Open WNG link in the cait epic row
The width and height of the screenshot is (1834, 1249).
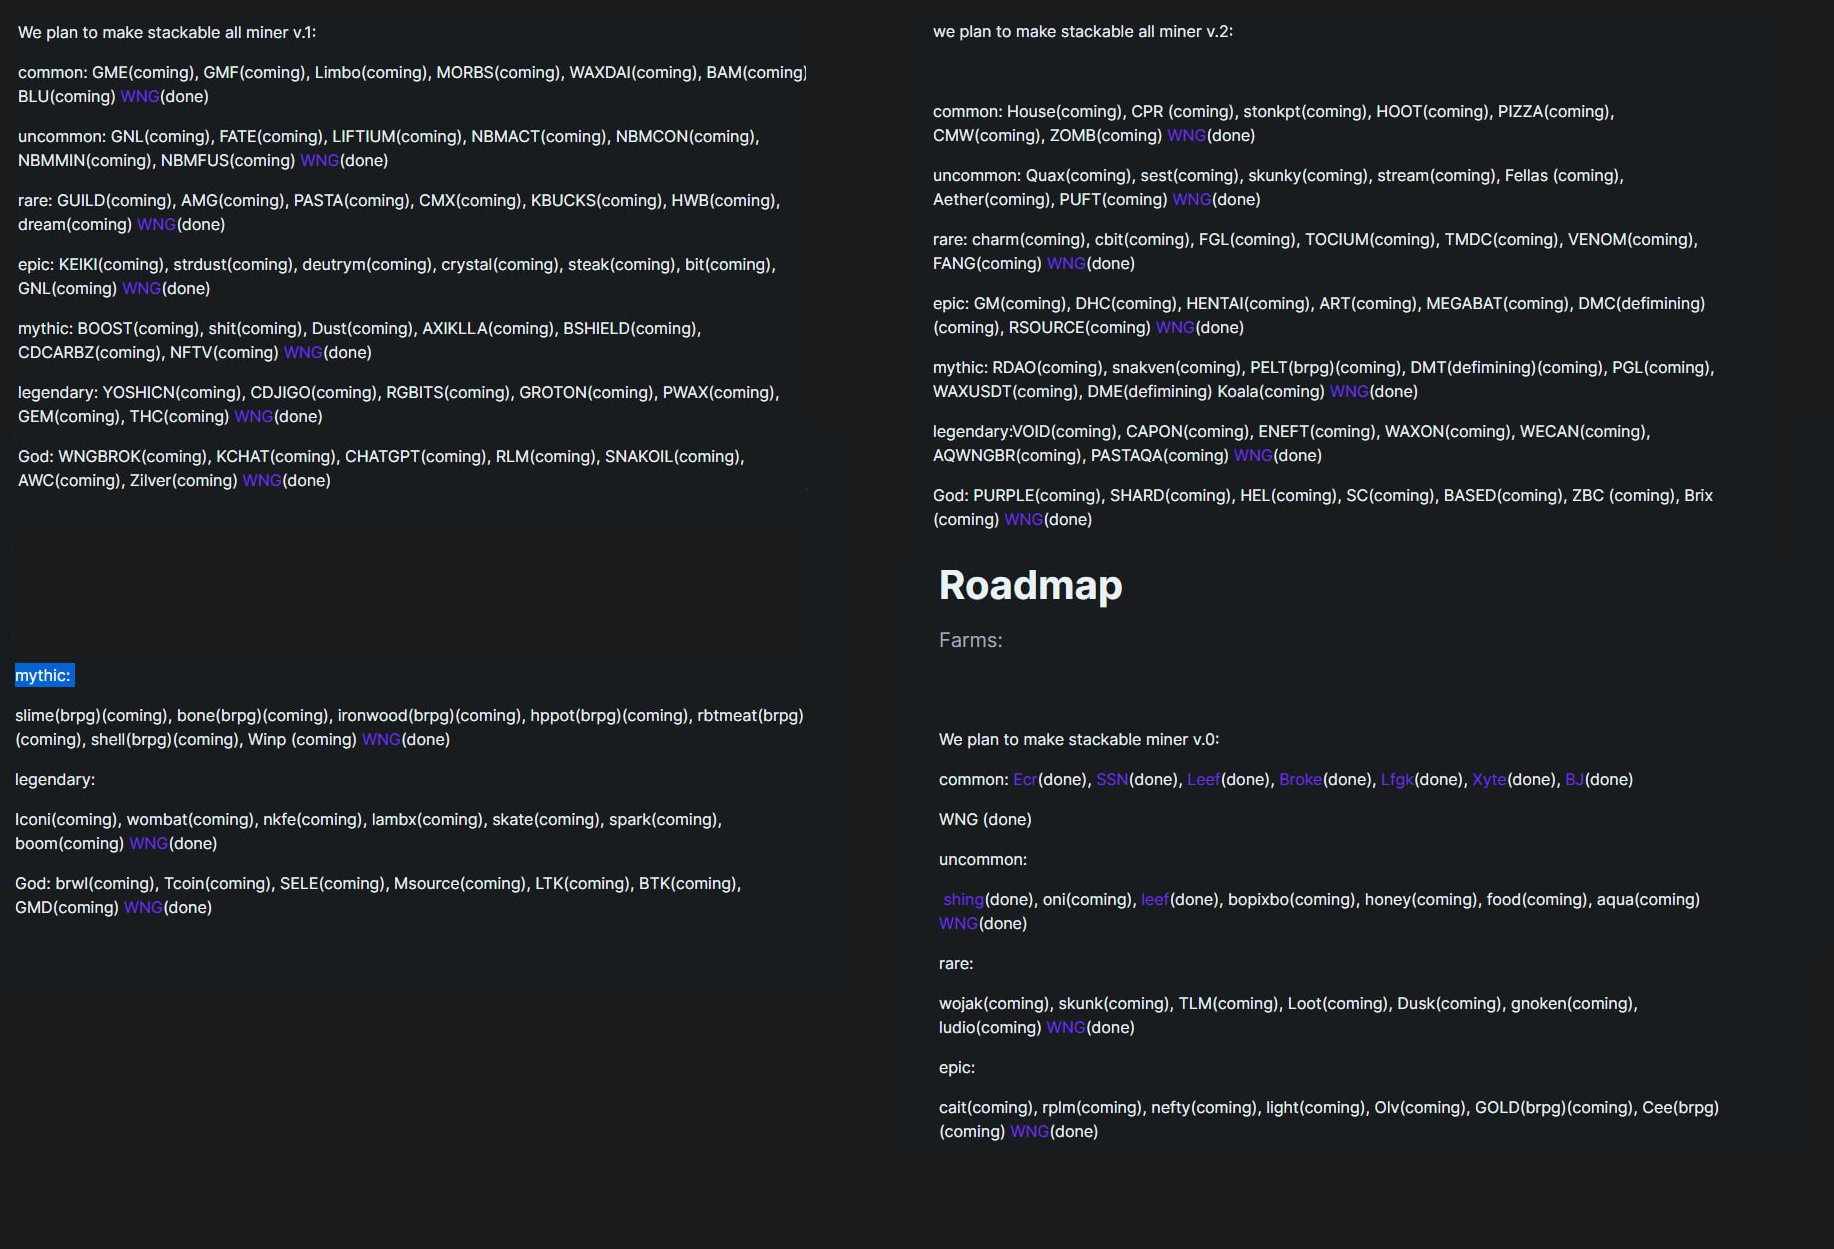click(1029, 1132)
